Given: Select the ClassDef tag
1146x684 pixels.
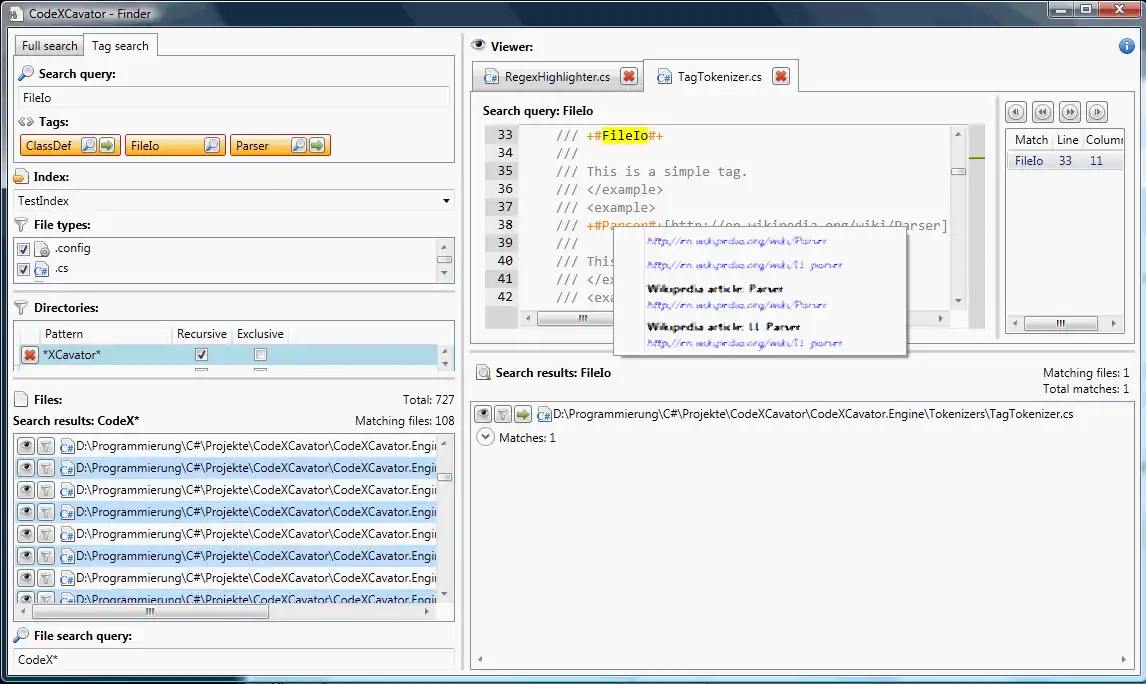Looking at the screenshot, I should [49, 145].
